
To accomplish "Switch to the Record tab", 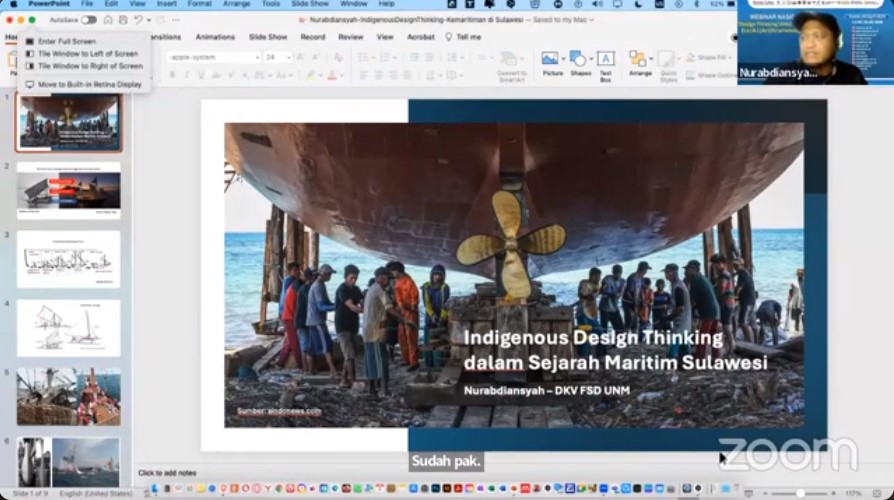I will pos(312,37).
